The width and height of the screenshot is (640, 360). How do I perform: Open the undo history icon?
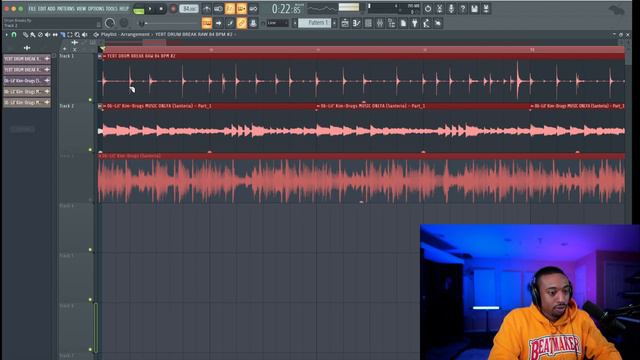coord(427,9)
